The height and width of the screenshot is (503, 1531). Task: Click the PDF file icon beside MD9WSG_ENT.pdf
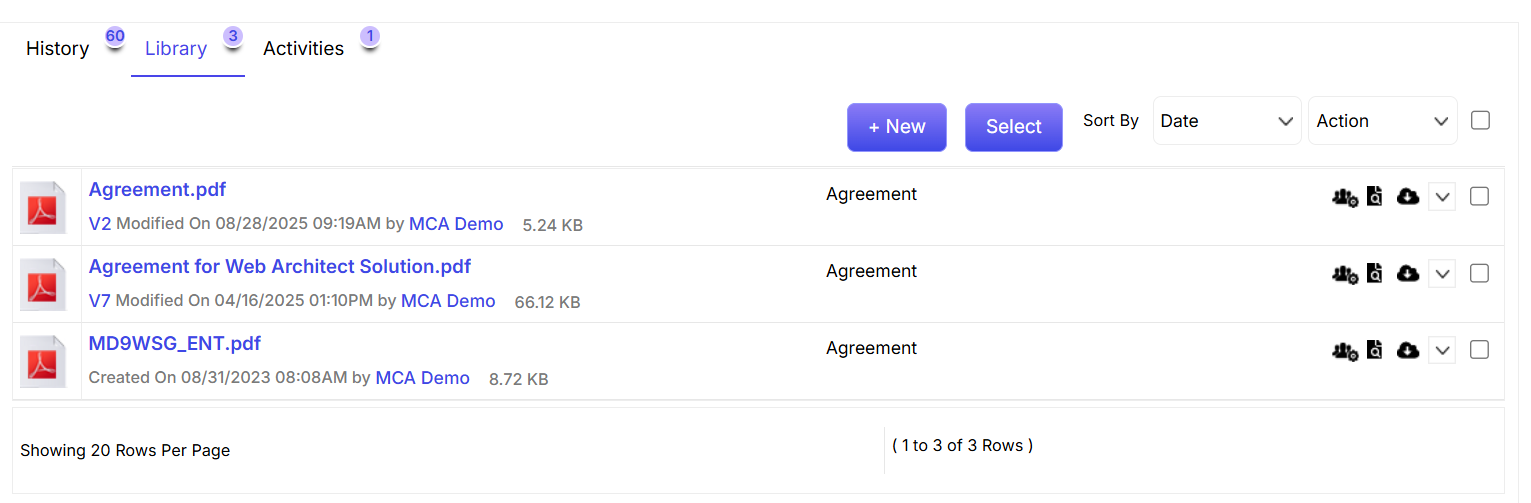point(45,363)
